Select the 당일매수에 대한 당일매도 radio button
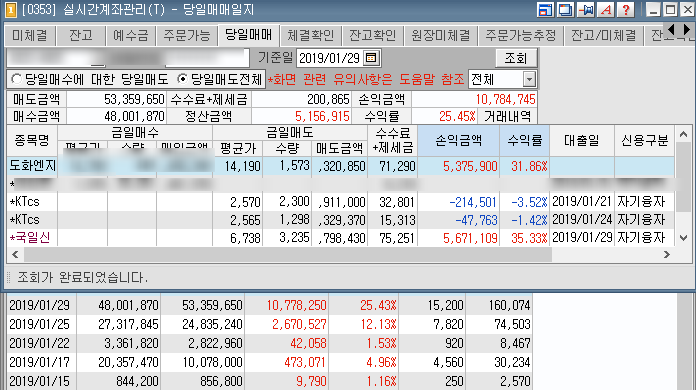 [x=16, y=79]
